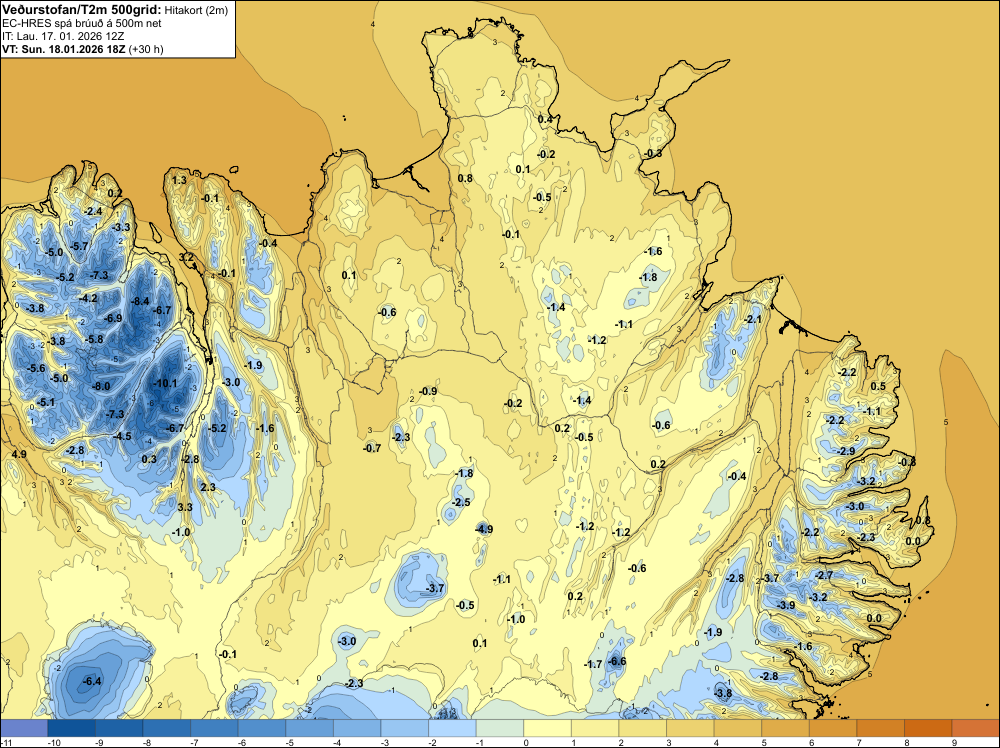Screen dimensions: 1000x748
Task: Click the legend color band between 0 and 1
Action: (x=547, y=728)
